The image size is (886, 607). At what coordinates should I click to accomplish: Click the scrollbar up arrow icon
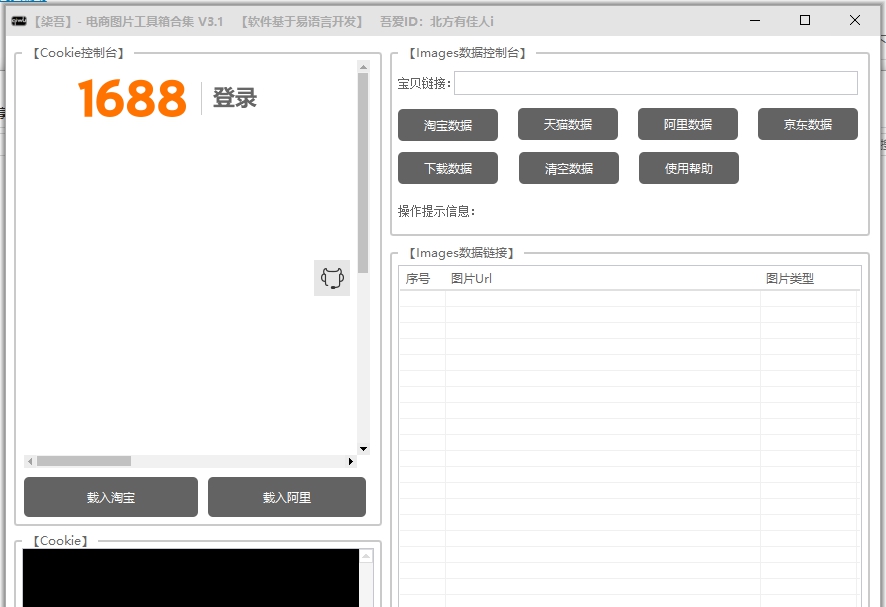(364, 68)
